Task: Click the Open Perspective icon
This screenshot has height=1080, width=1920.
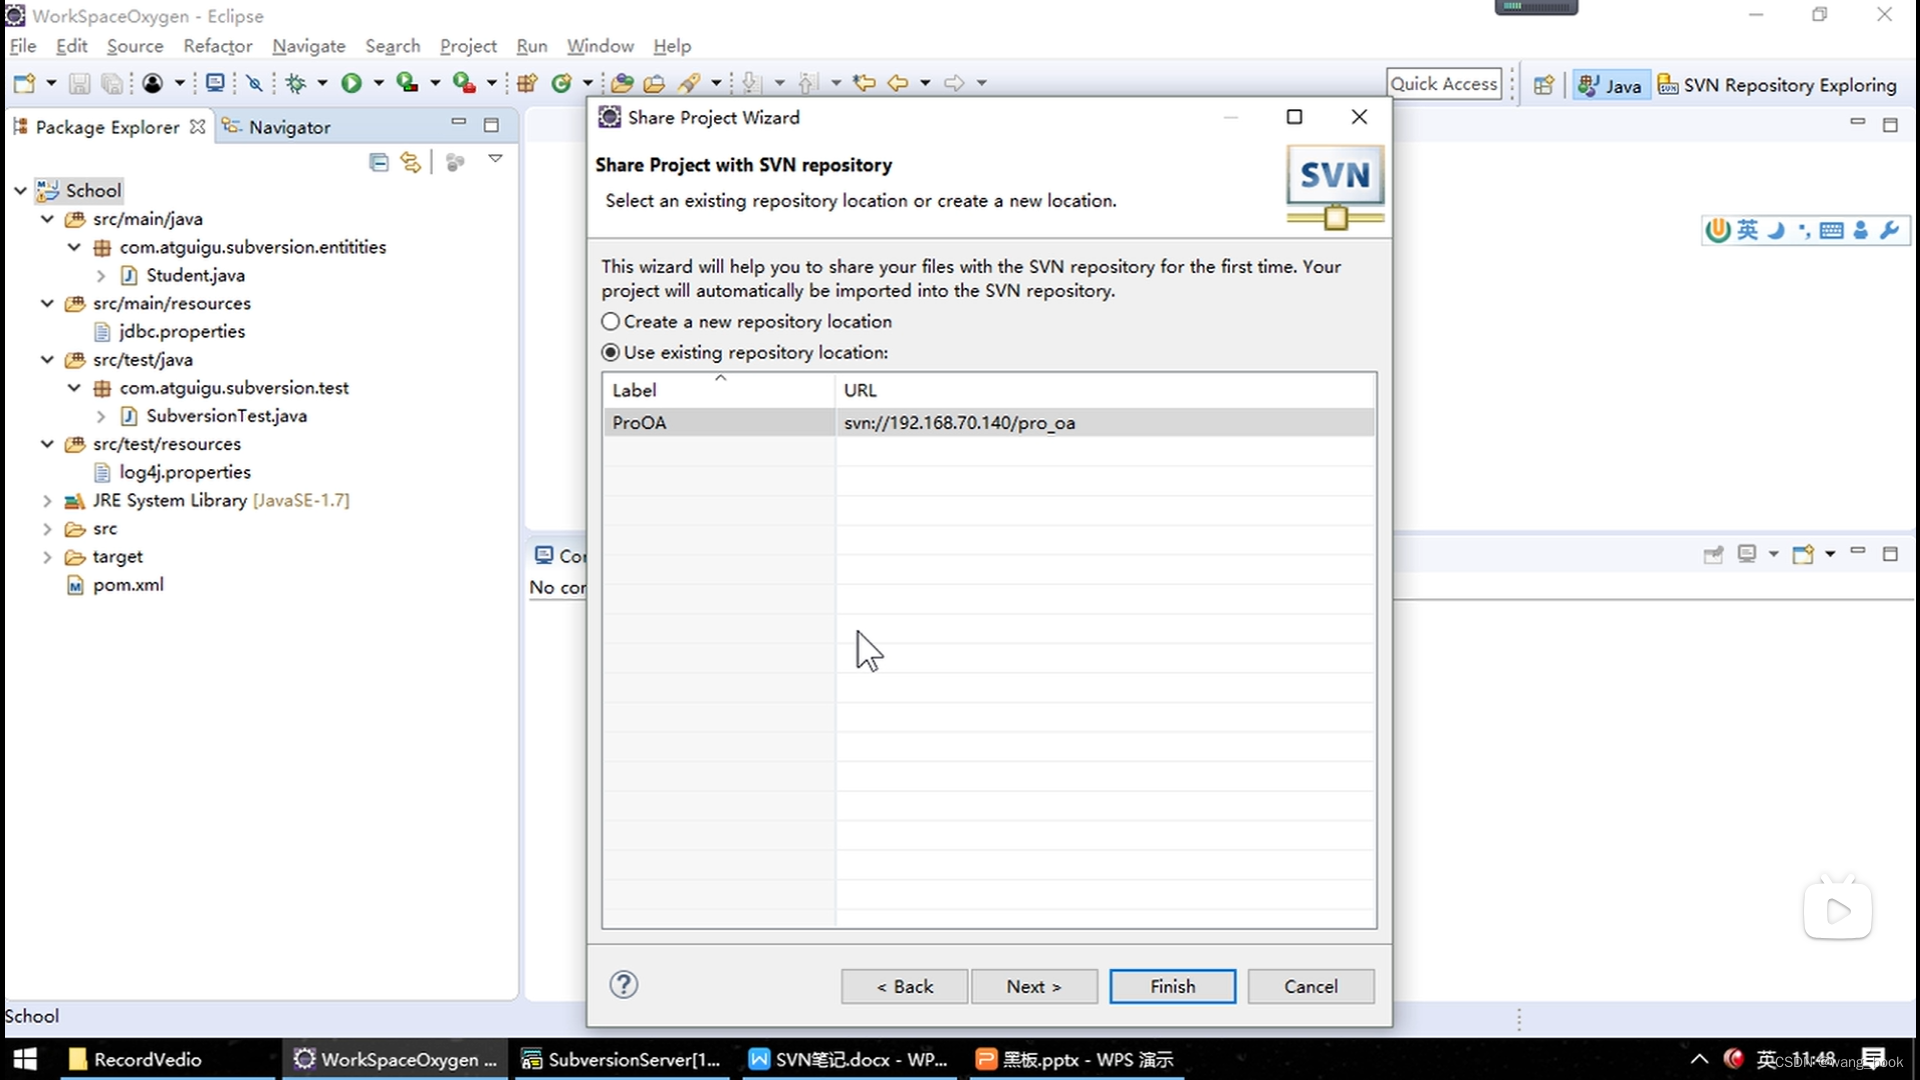Action: coord(1544,85)
